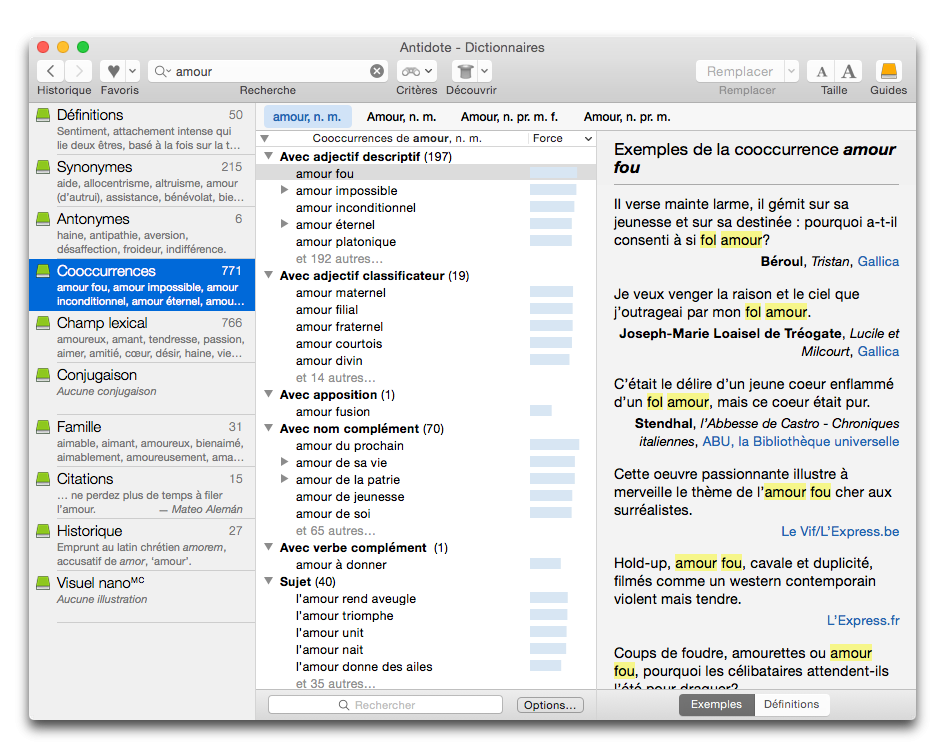Screen dimensions: 945x756
Task: Select the Cooccurrences dictionary
Action: pos(142,285)
